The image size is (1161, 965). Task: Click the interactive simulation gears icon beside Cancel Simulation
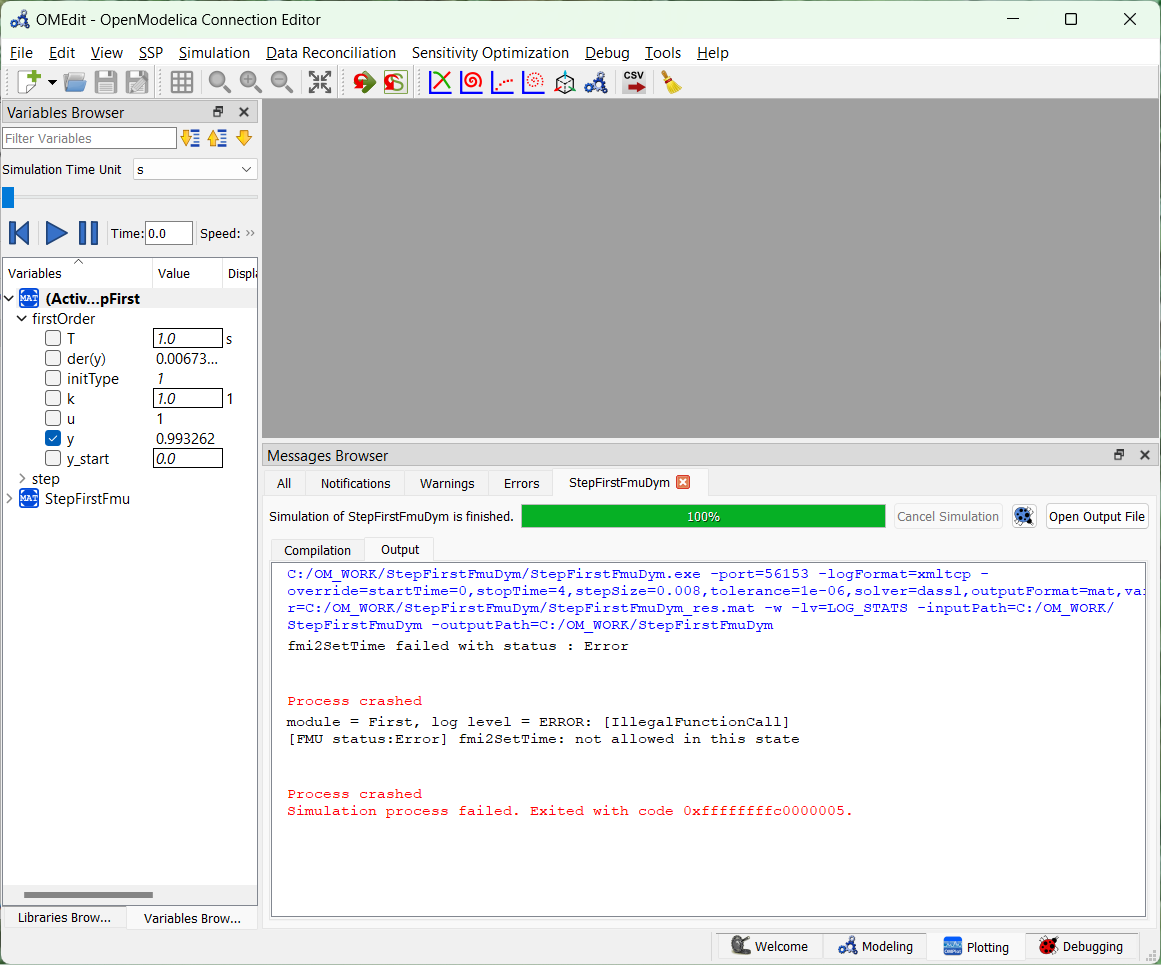[1023, 516]
